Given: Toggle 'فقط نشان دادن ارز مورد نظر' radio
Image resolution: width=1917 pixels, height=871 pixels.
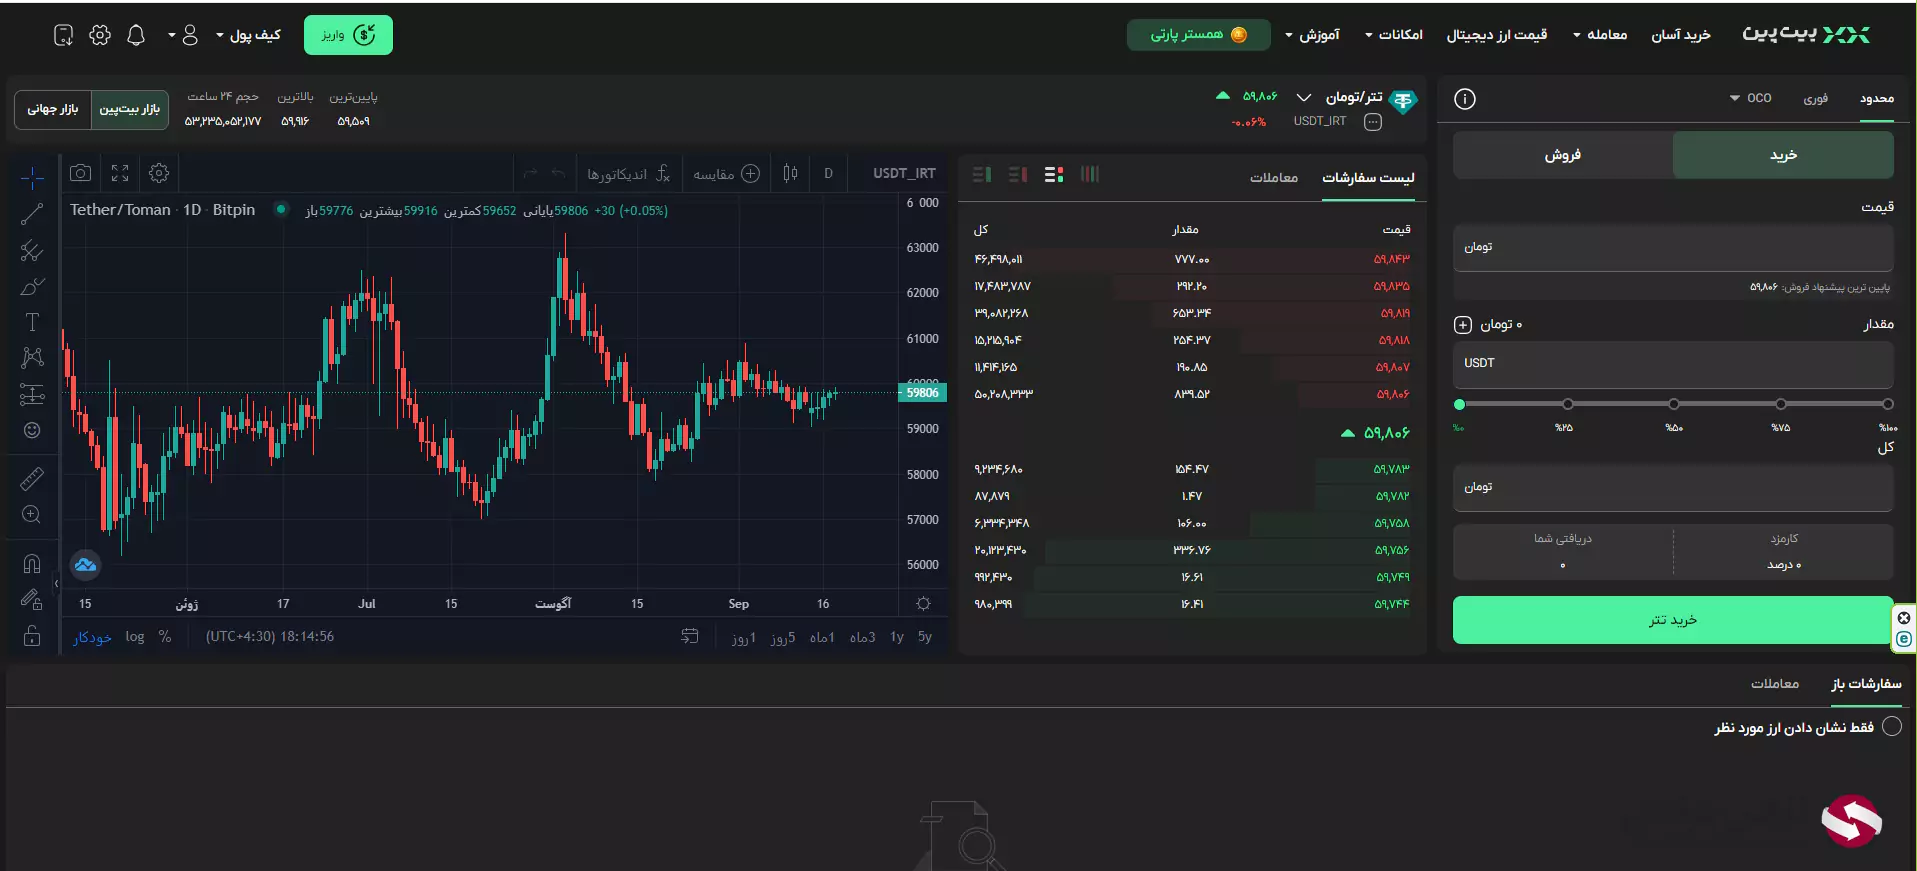Looking at the screenshot, I should pyautogui.click(x=1892, y=727).
